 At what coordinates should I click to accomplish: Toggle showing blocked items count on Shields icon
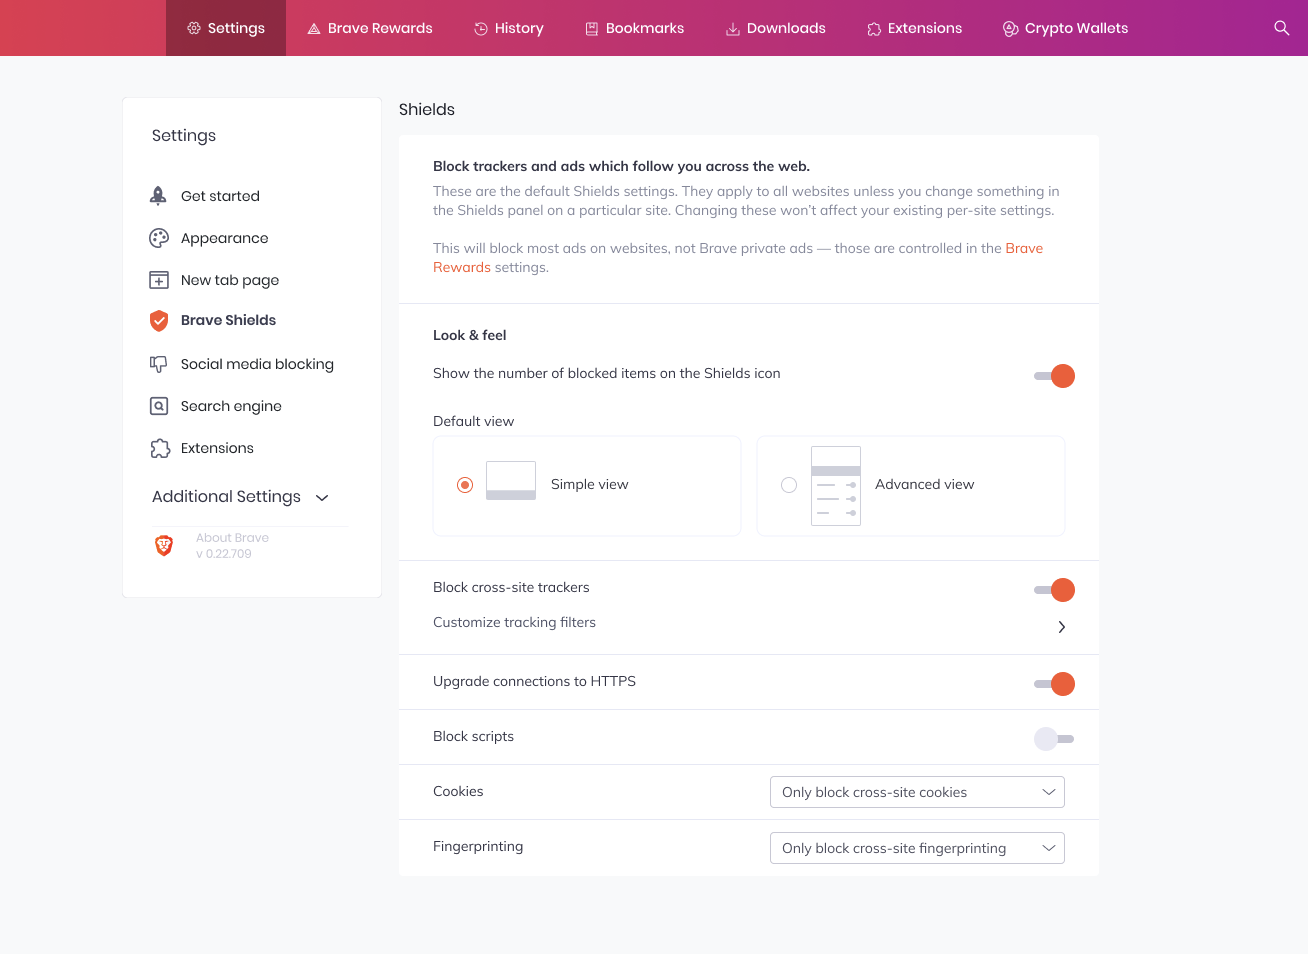coord(1054,376)
